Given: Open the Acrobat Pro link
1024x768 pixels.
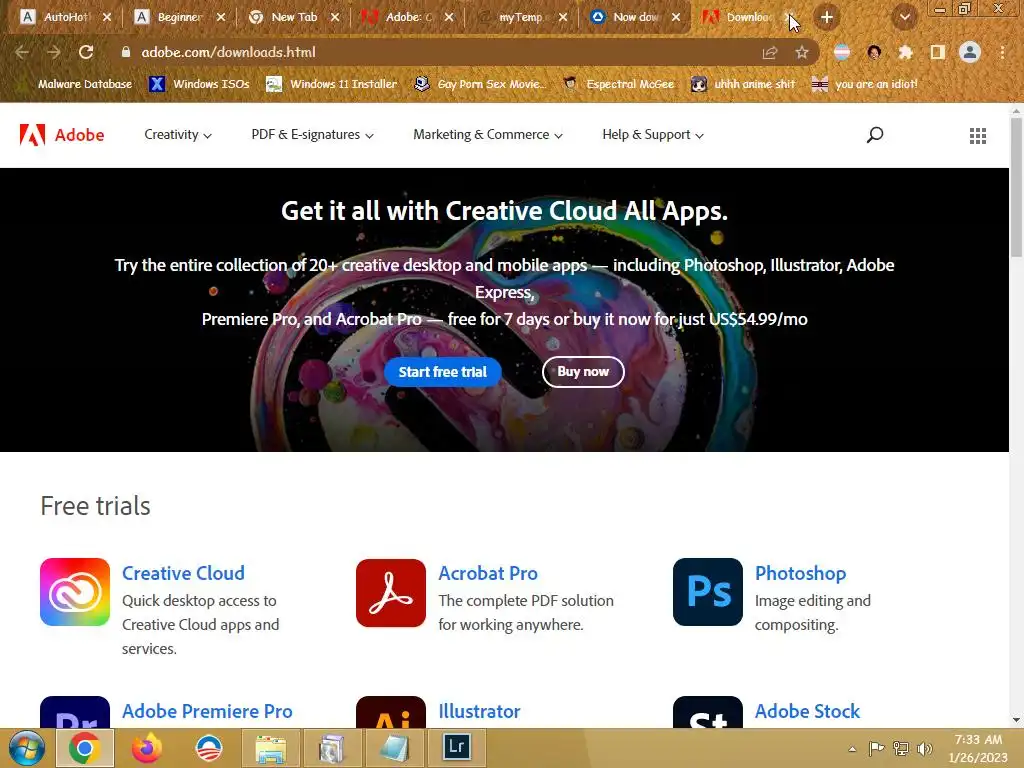Looking at the screenshot, I should click(x=488, y=573).
